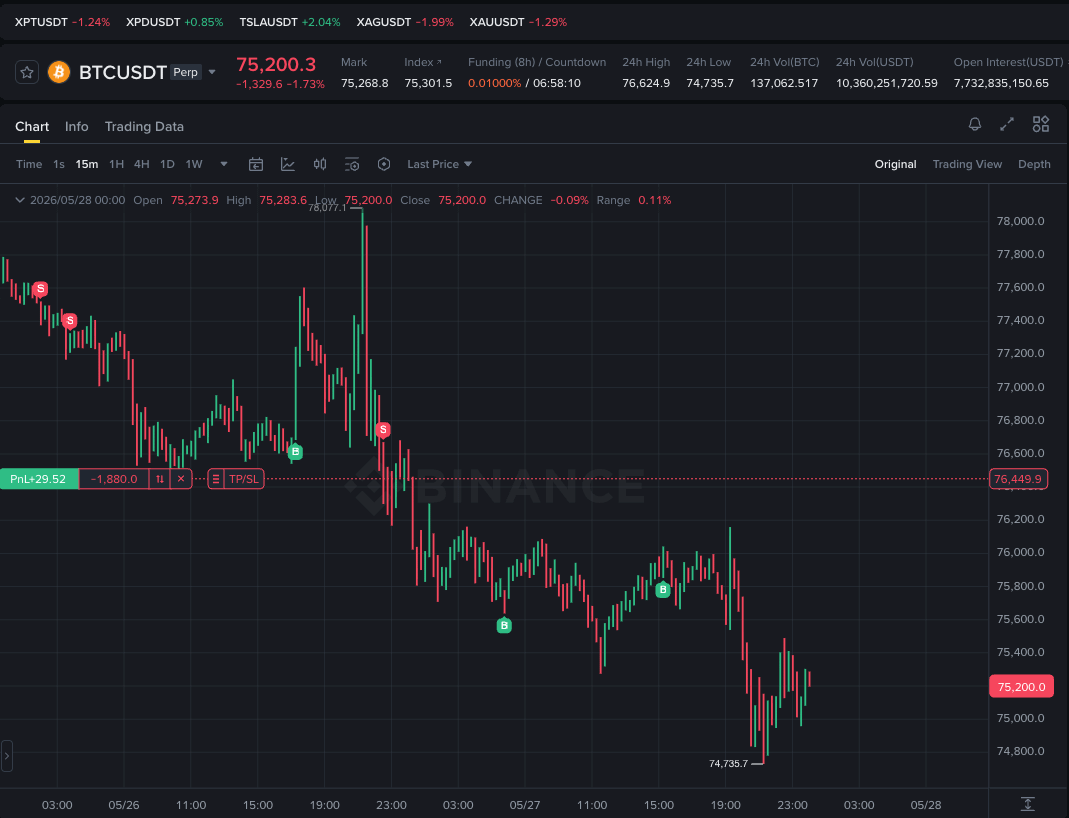Open XPDUSDT ticker in top bar
This screenshot has width=1069, height=818.
coord(175,22)
